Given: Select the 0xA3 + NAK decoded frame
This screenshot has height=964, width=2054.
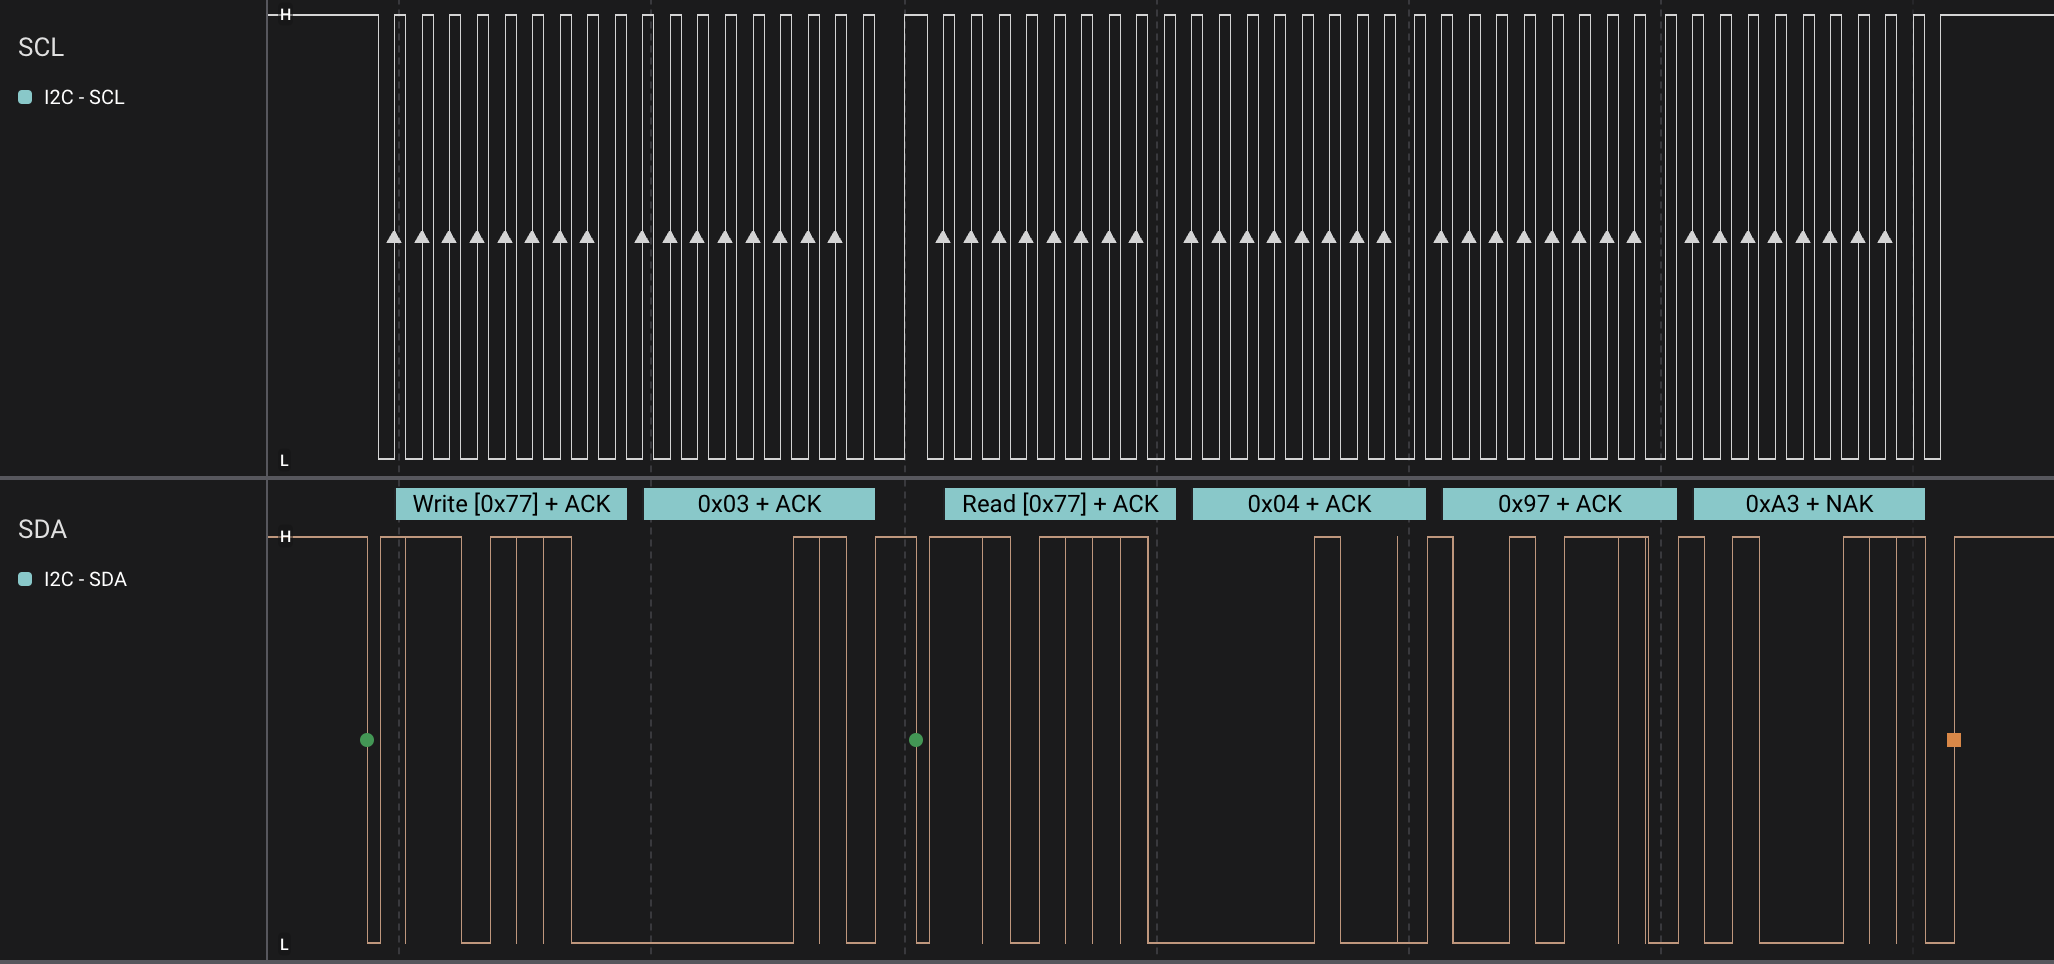Looking at the screenshot, I should [x=1809, y=504].
